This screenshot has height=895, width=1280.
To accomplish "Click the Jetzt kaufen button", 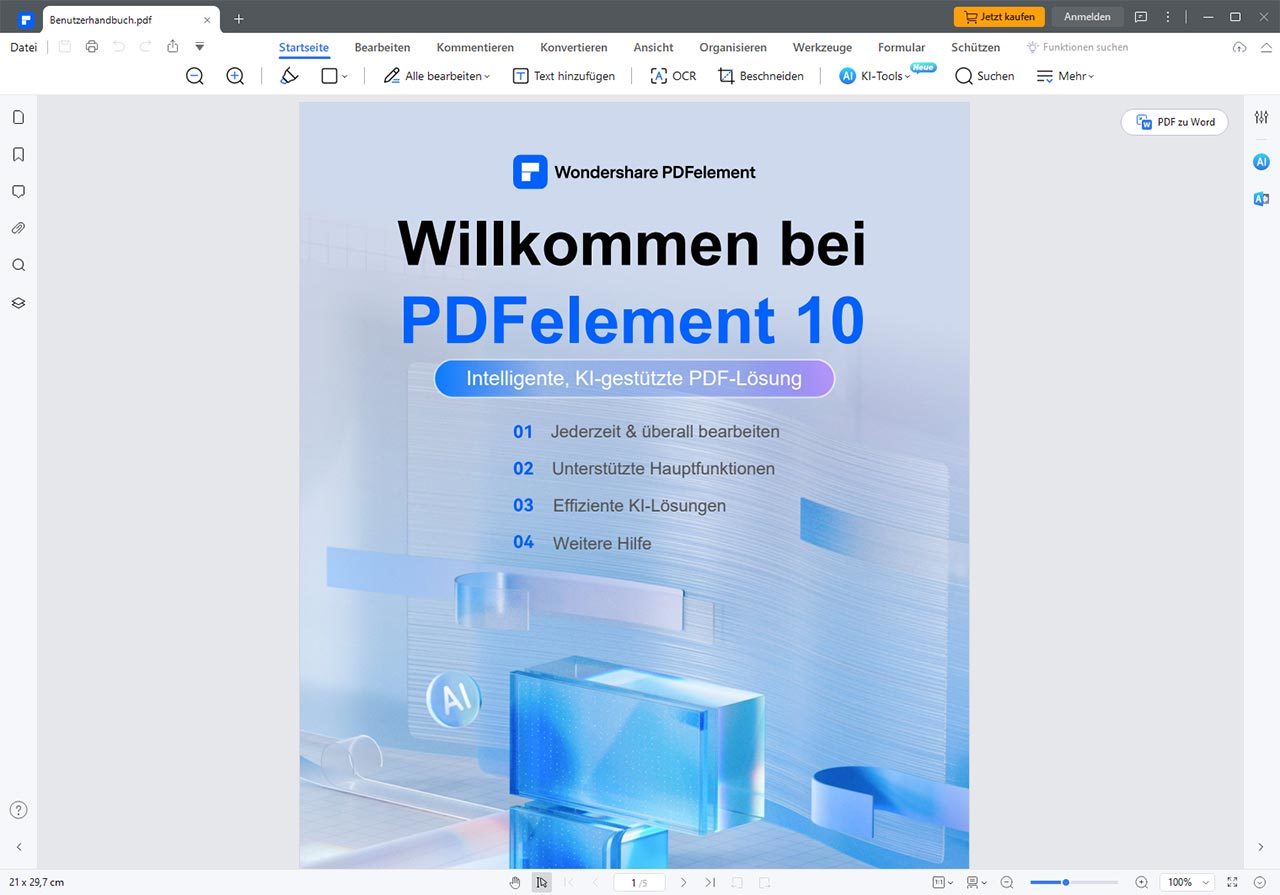I will point(999,17).
